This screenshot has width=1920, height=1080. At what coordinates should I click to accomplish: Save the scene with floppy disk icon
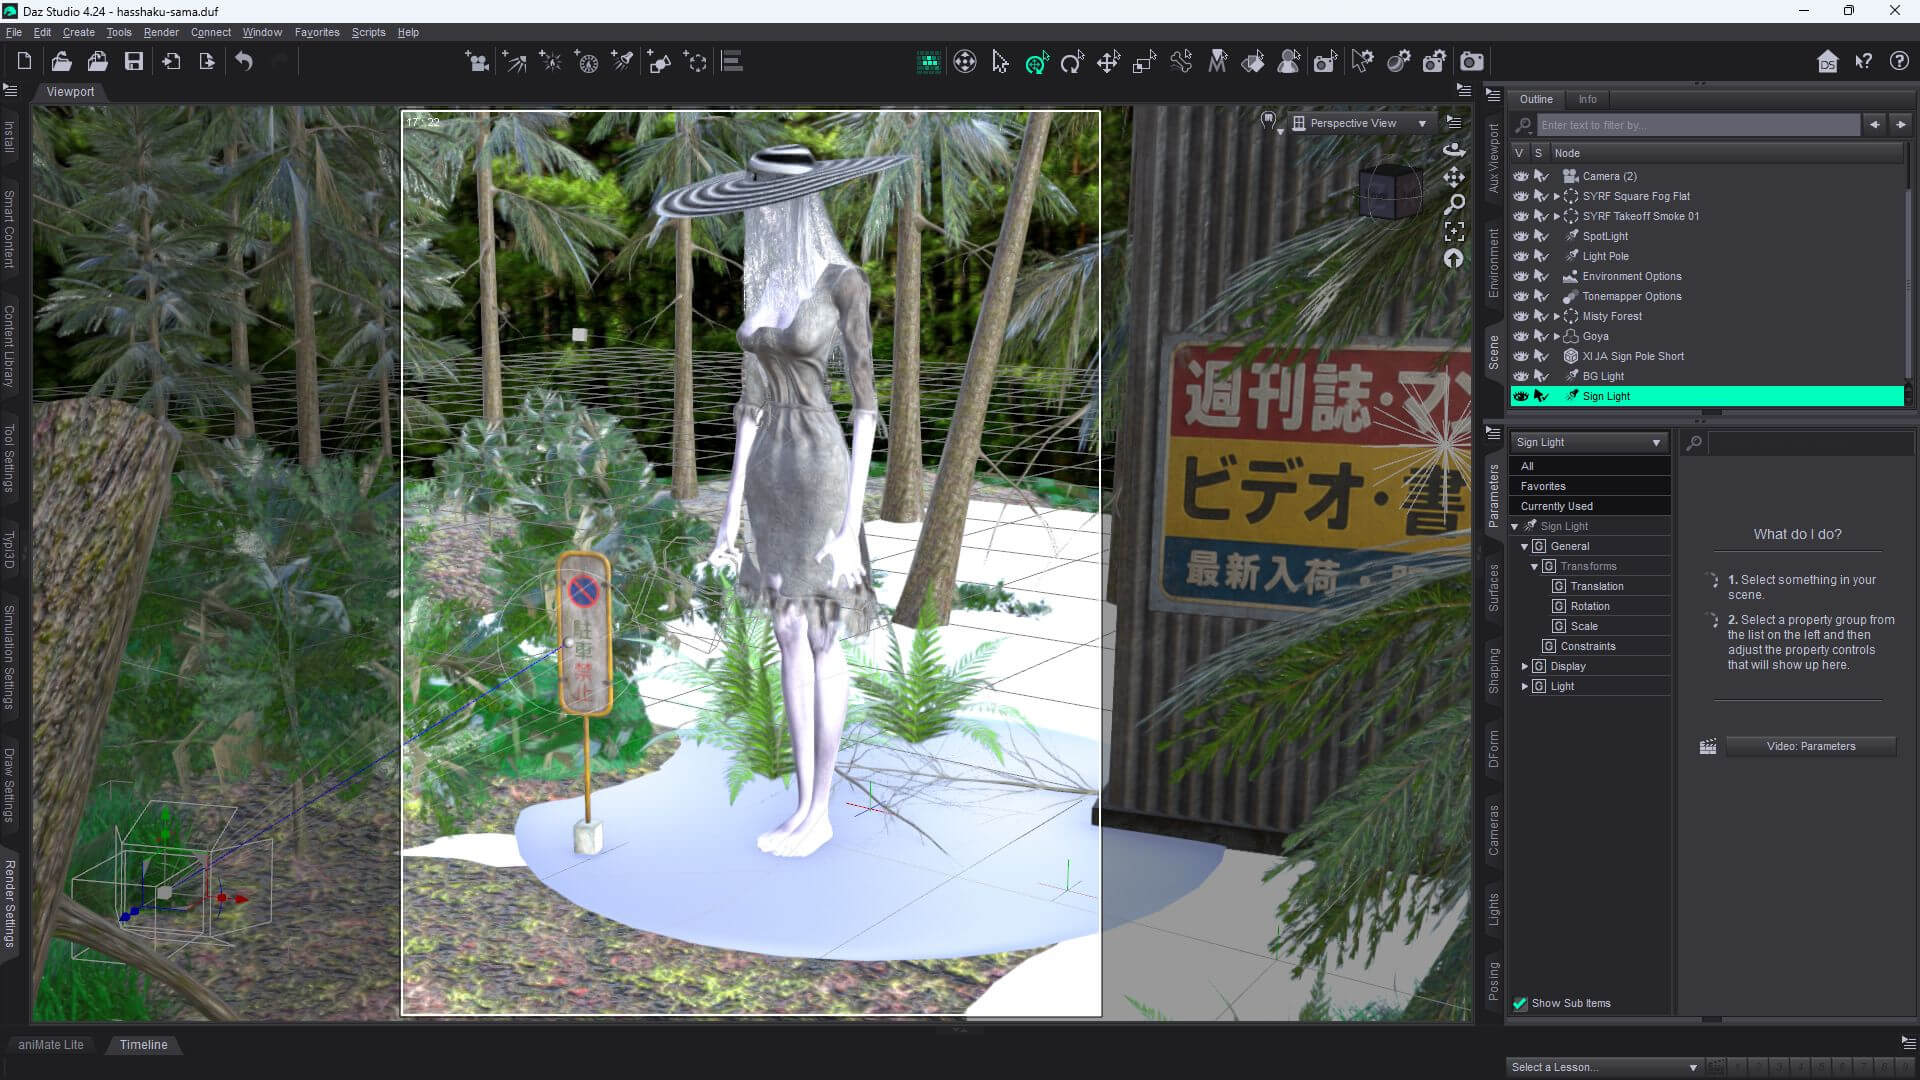[x=133, y=62]
